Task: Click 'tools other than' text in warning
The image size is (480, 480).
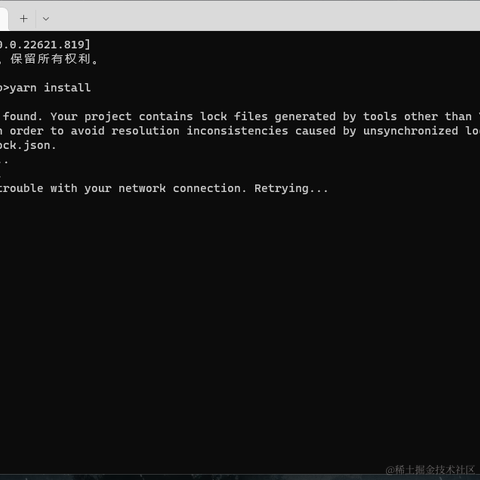Action: [417, 116]
